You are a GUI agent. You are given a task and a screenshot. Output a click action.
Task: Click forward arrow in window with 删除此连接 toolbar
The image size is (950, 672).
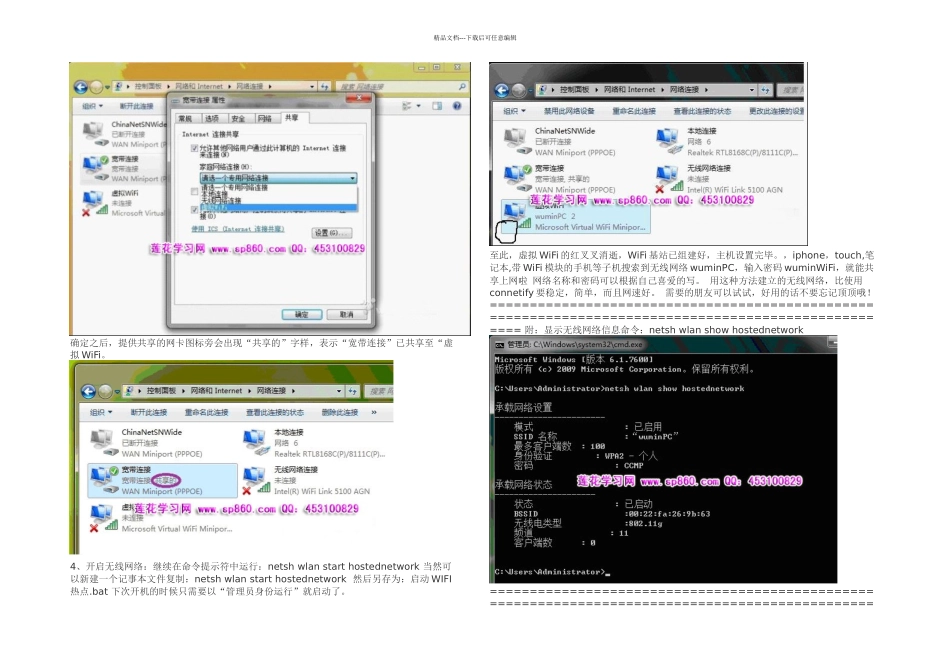click(105, 391)
